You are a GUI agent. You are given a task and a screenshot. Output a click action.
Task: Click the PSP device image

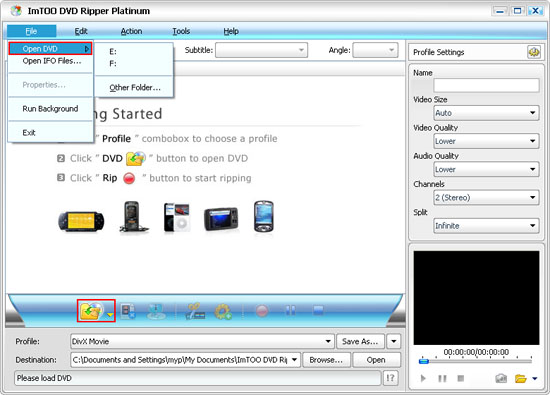click(x=81, y=221)
